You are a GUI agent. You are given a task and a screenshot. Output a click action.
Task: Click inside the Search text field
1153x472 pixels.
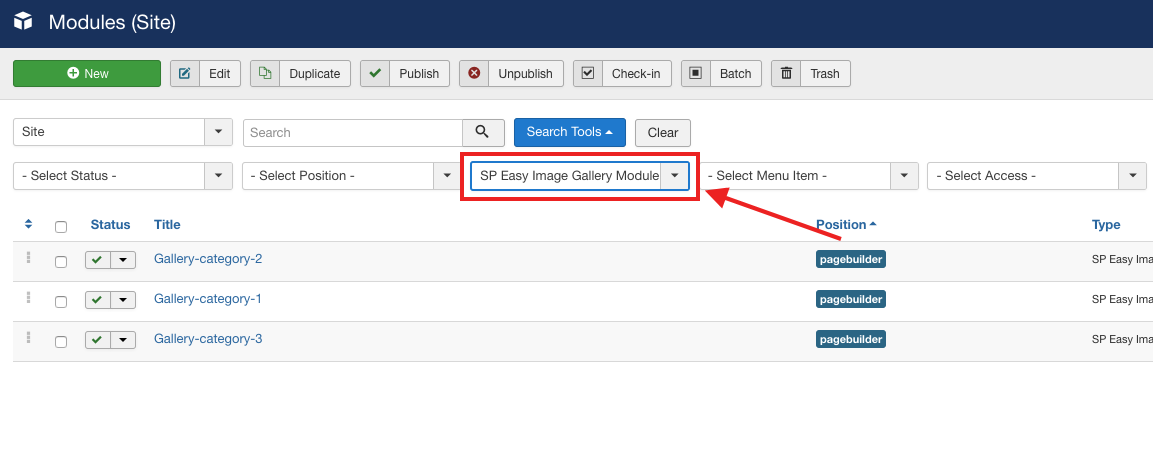352,132
